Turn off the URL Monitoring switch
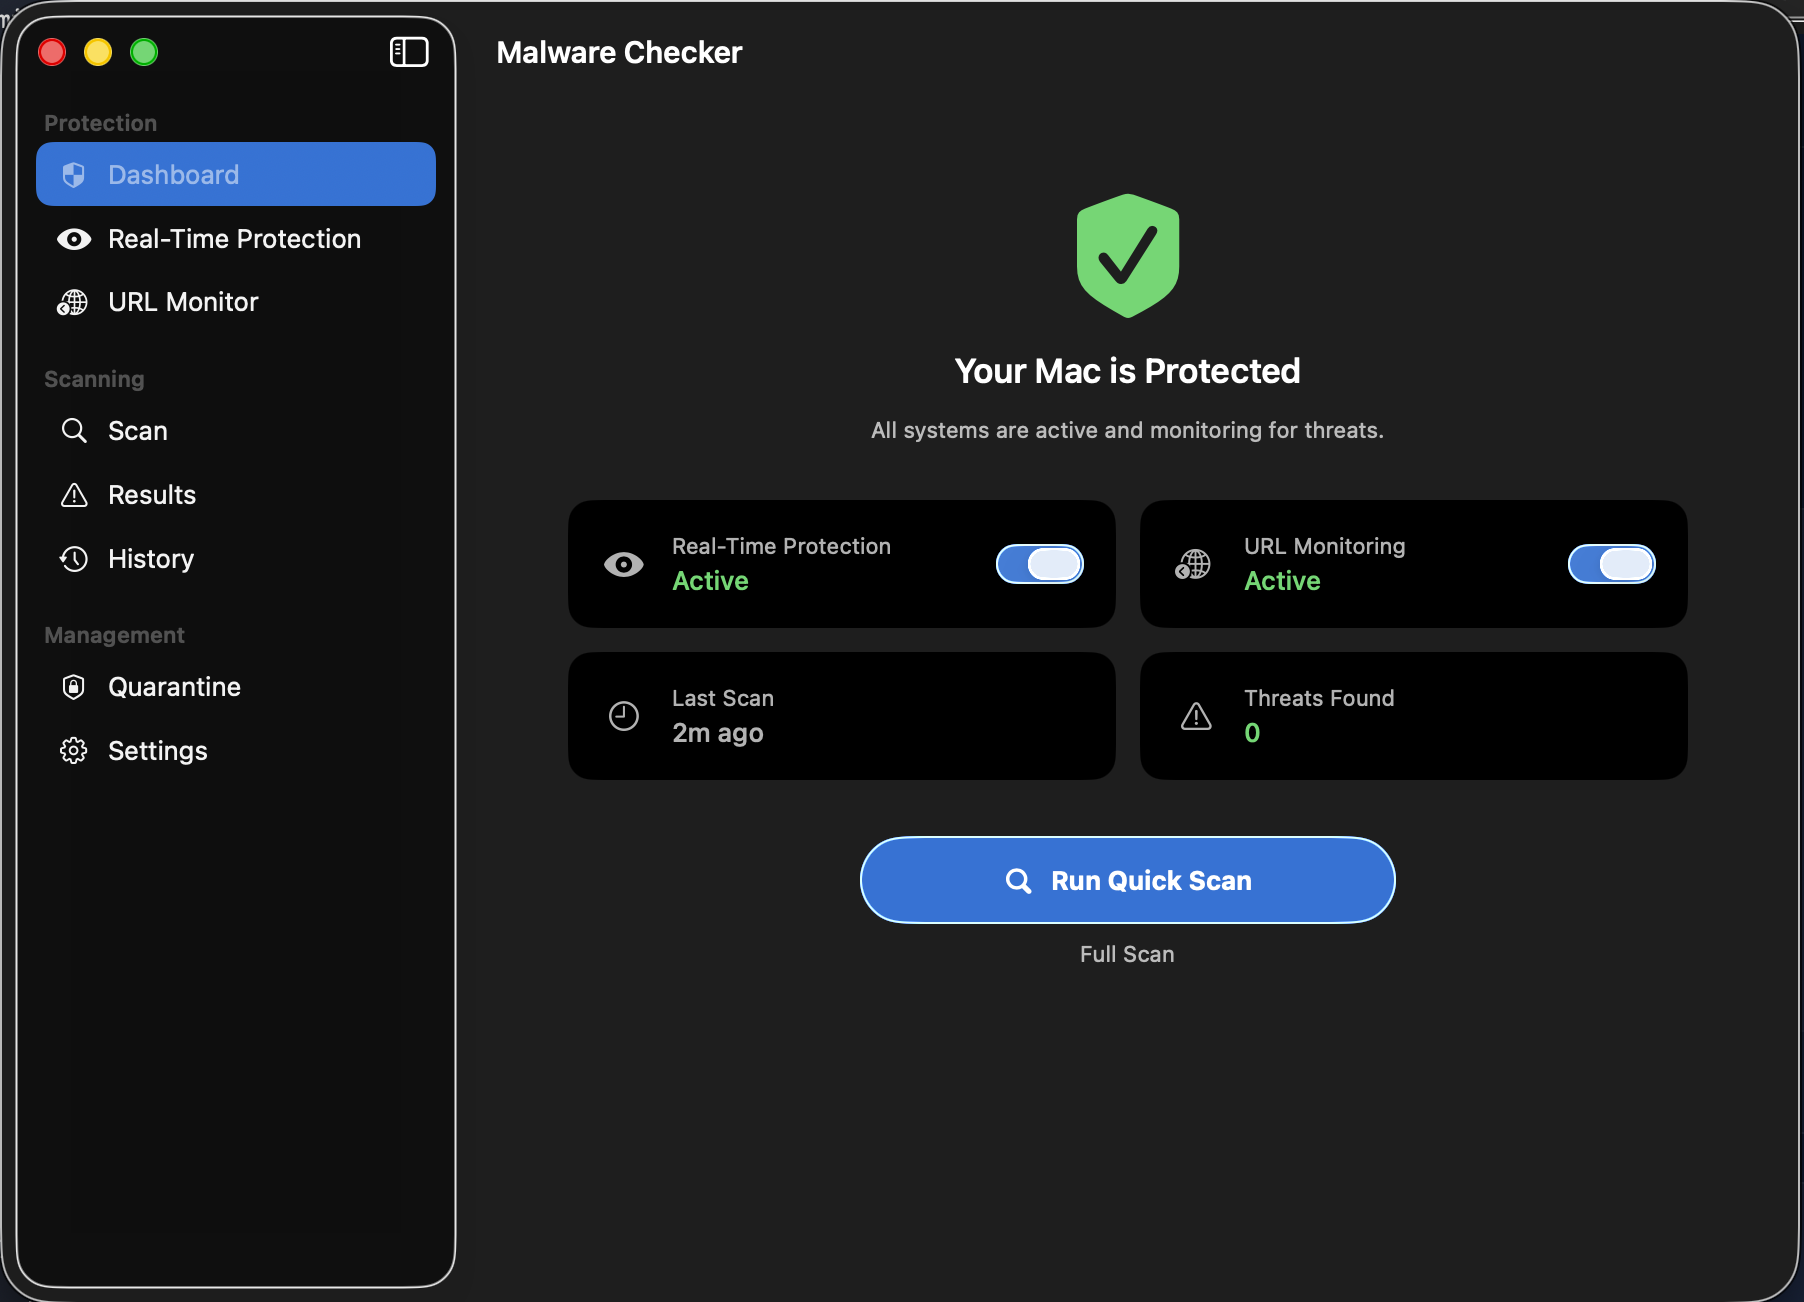 (x=1612, y=564)
